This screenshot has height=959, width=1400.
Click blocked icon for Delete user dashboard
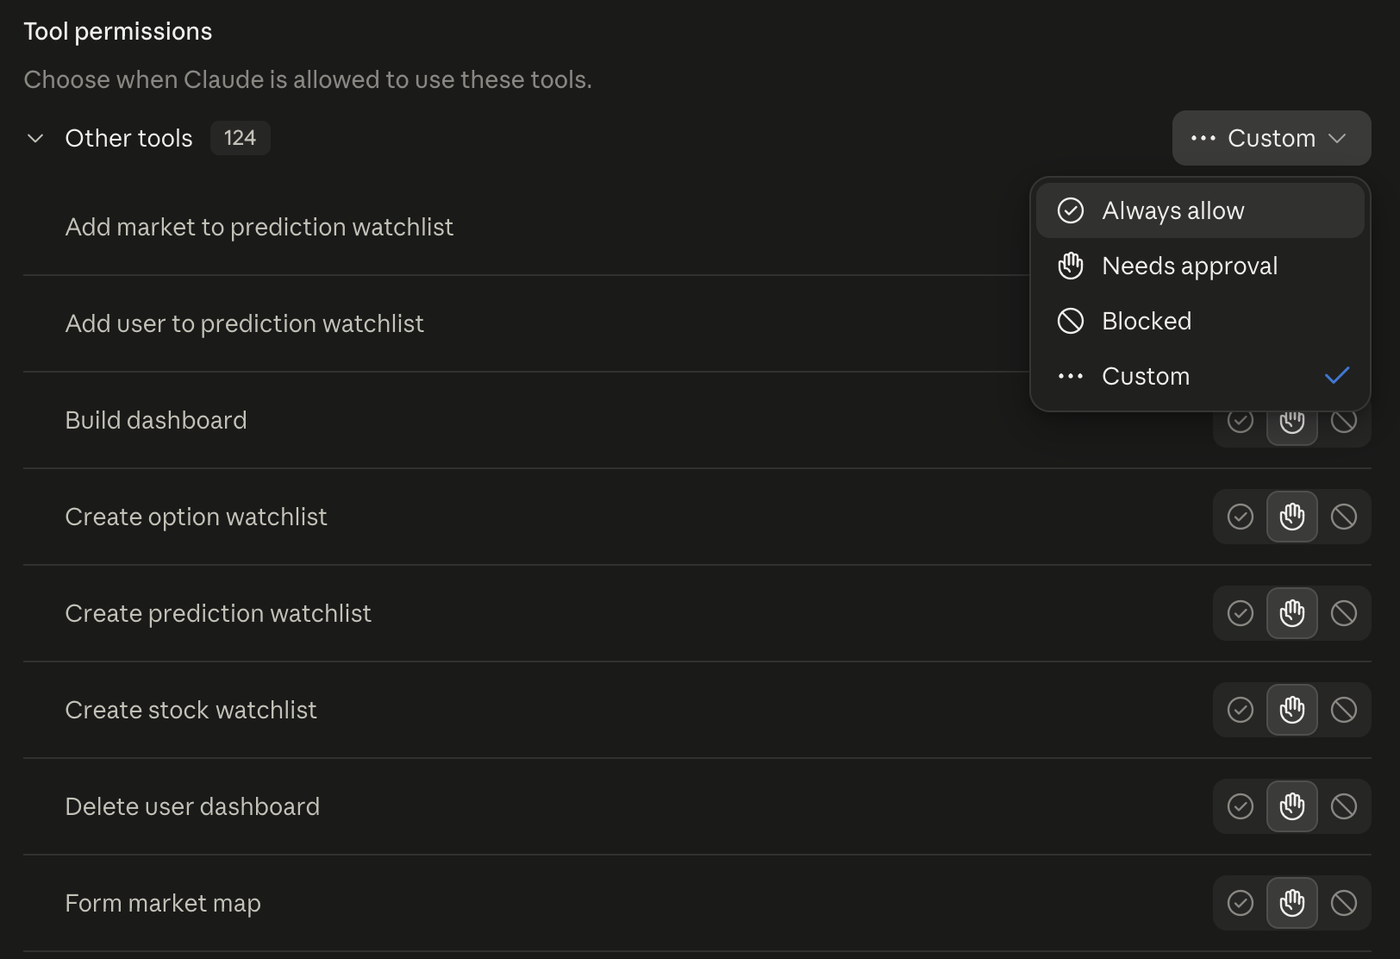pos(1344,806)
